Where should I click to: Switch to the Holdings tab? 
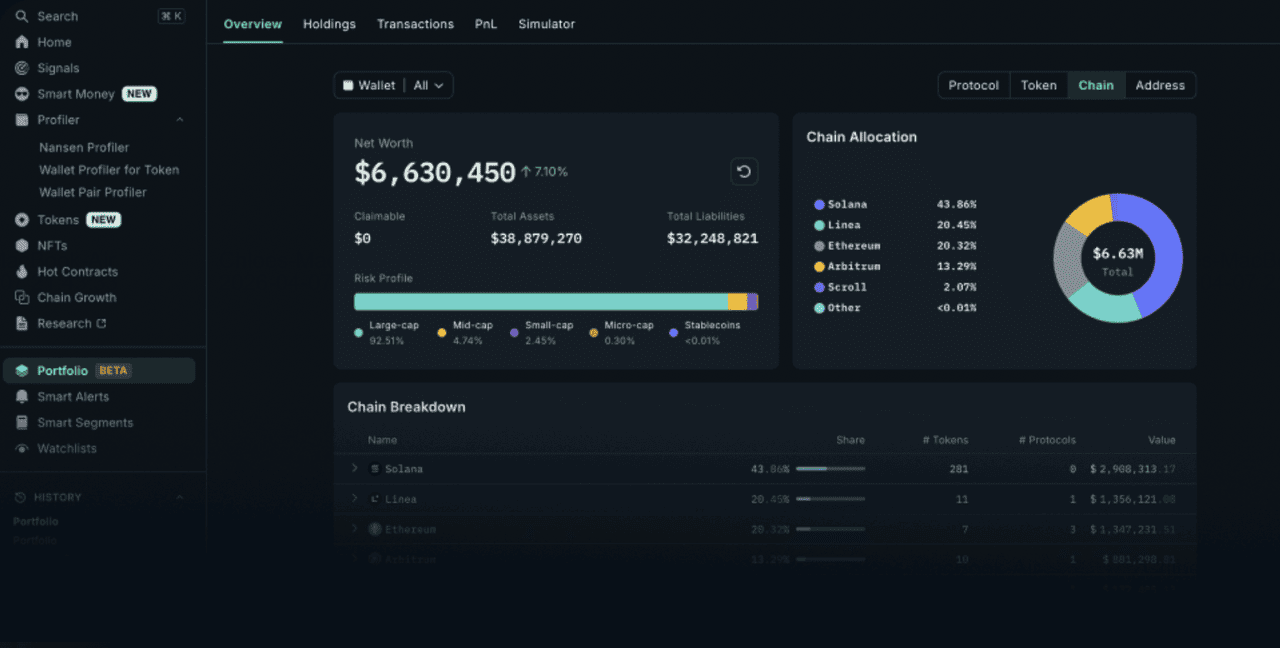329,24
